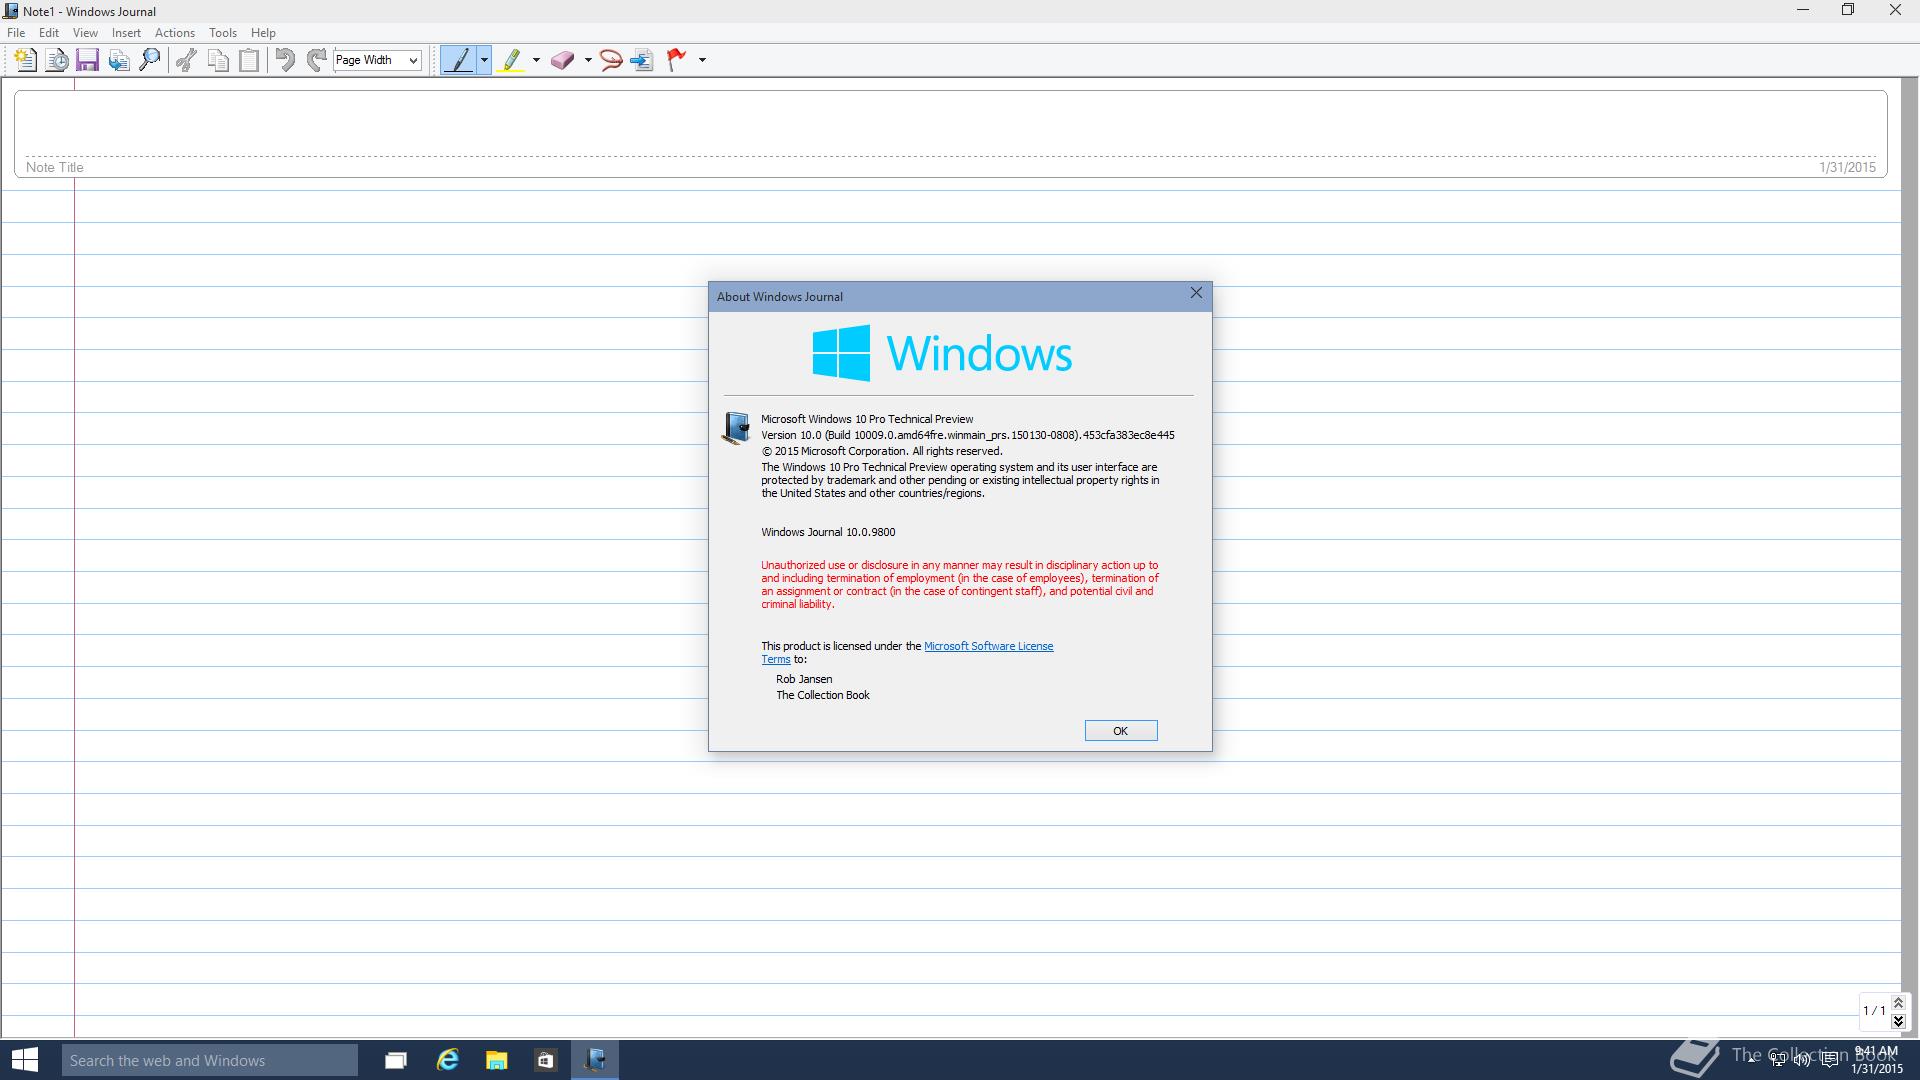Viewport: 1920px width, 1080px height.
Task: Open the Microsoft Software License Terms link
Action: click(988, 646)
